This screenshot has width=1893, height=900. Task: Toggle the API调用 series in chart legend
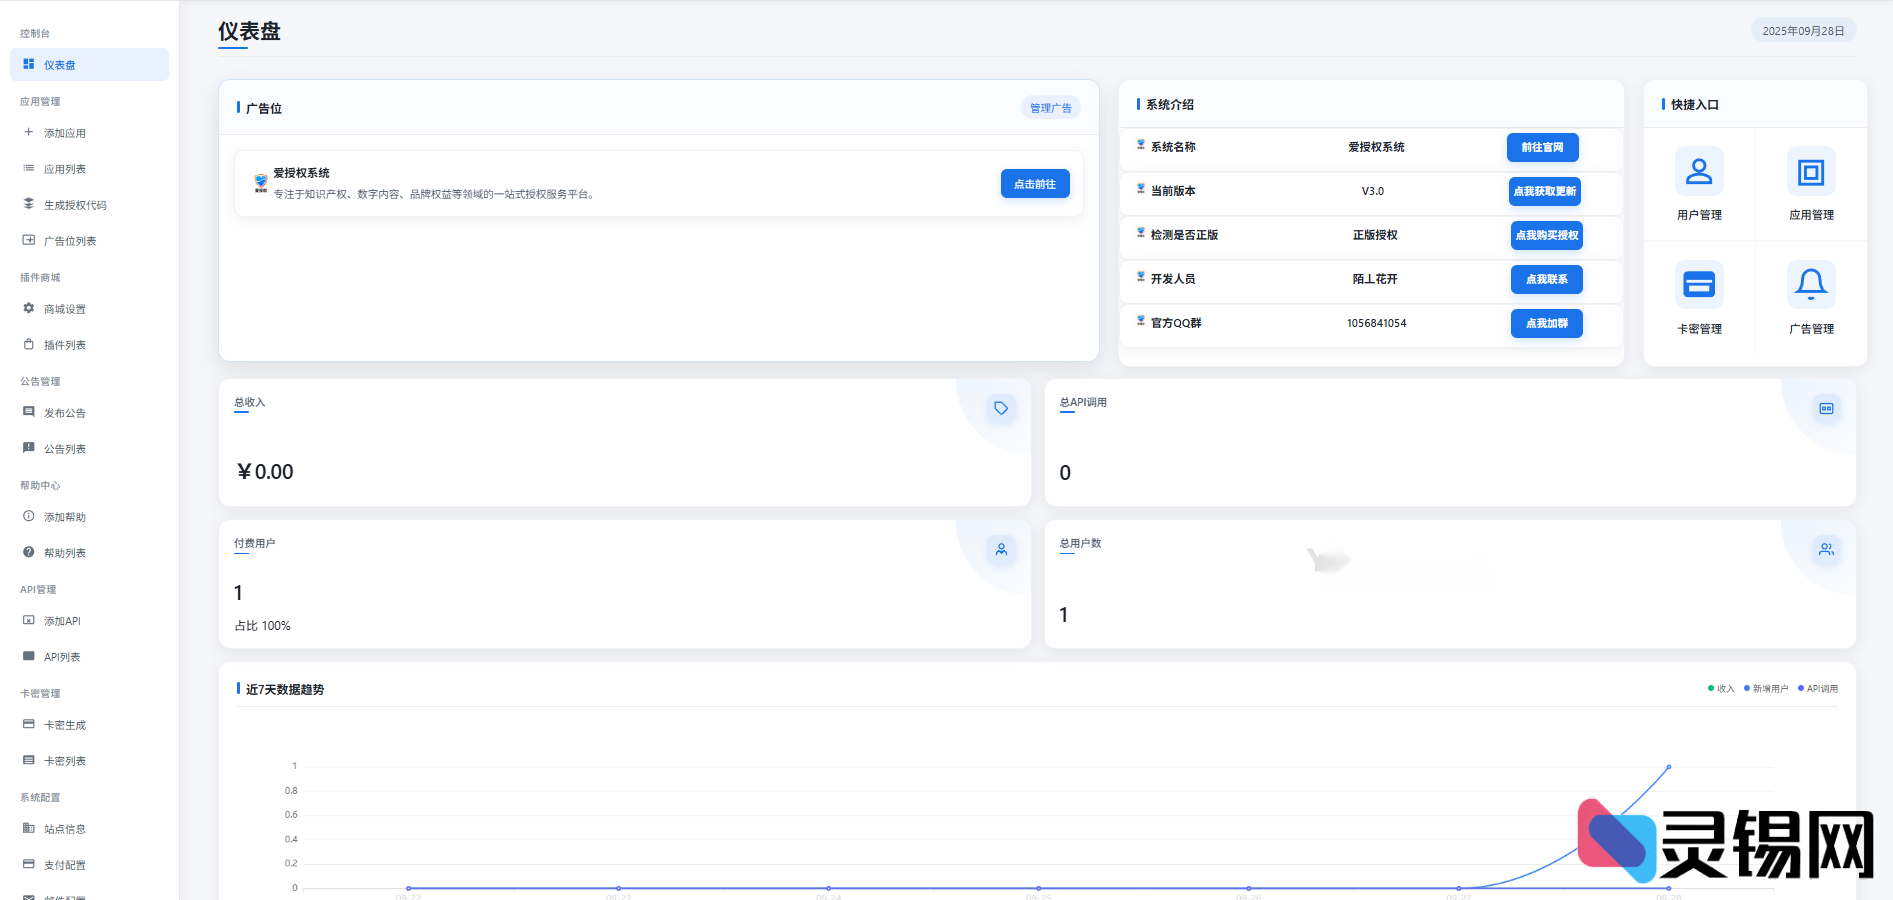[1818, 689]
